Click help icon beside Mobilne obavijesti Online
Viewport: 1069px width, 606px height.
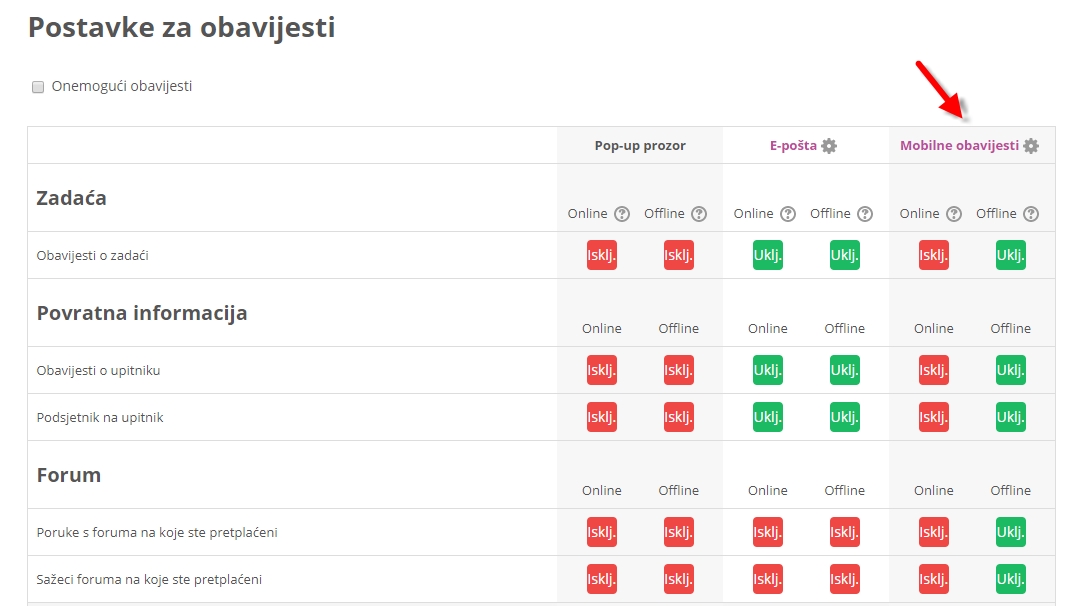(x=954, y=214)
